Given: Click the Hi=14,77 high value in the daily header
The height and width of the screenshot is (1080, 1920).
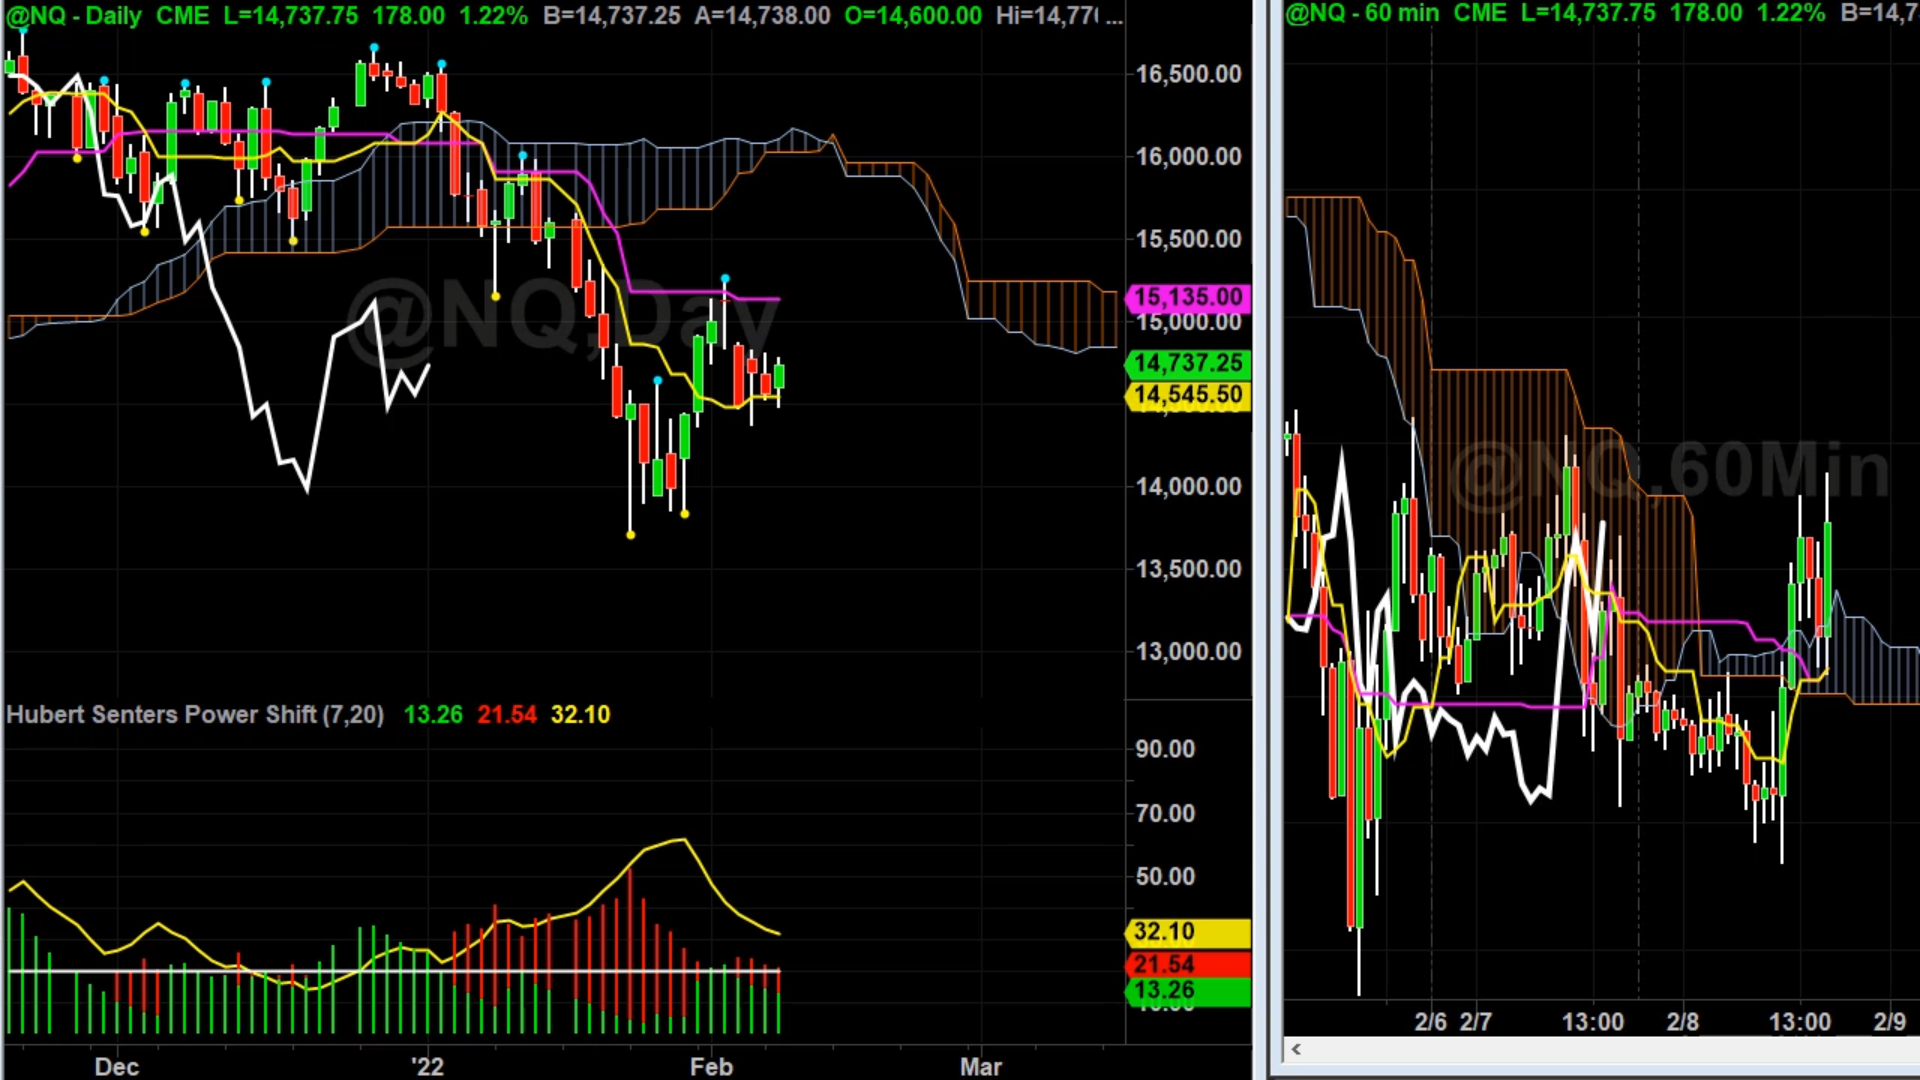Looking at the screenshot, I should 1047,16.
